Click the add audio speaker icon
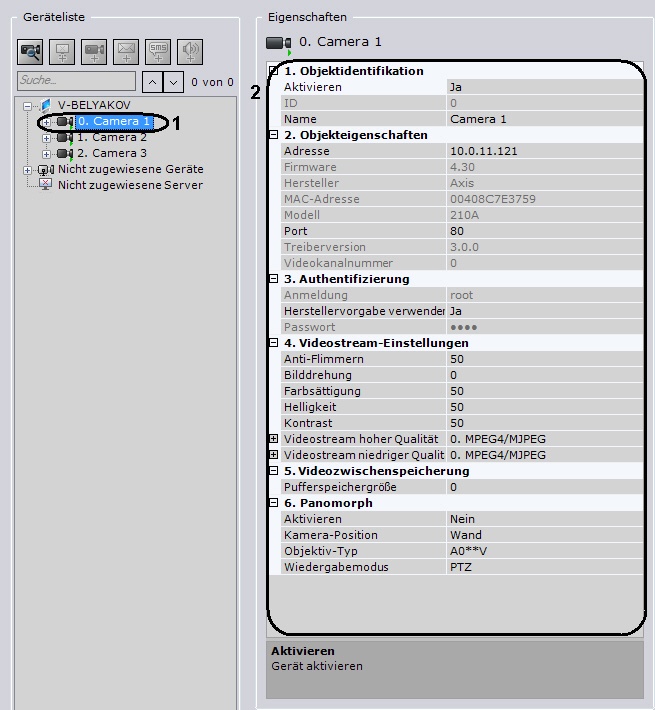 (190, 52)
